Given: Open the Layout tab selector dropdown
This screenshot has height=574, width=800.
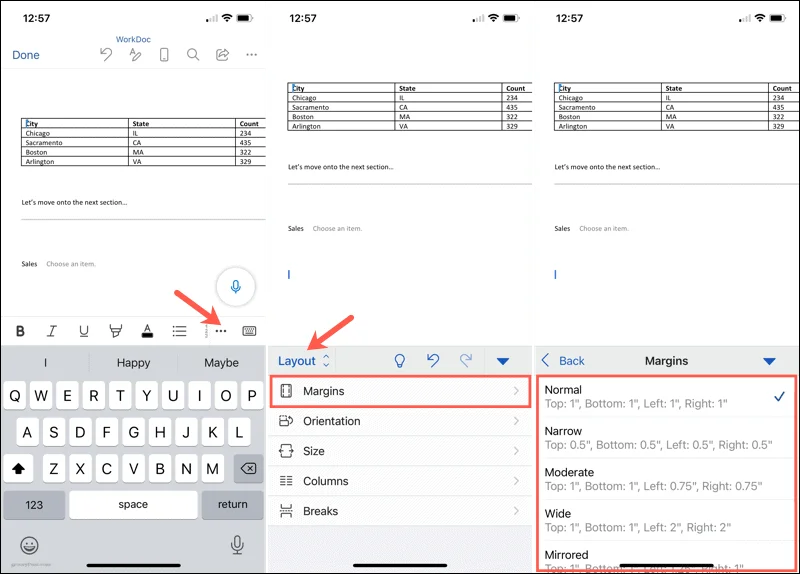Looking at the screenshot, I should click(x=304, y=361).
